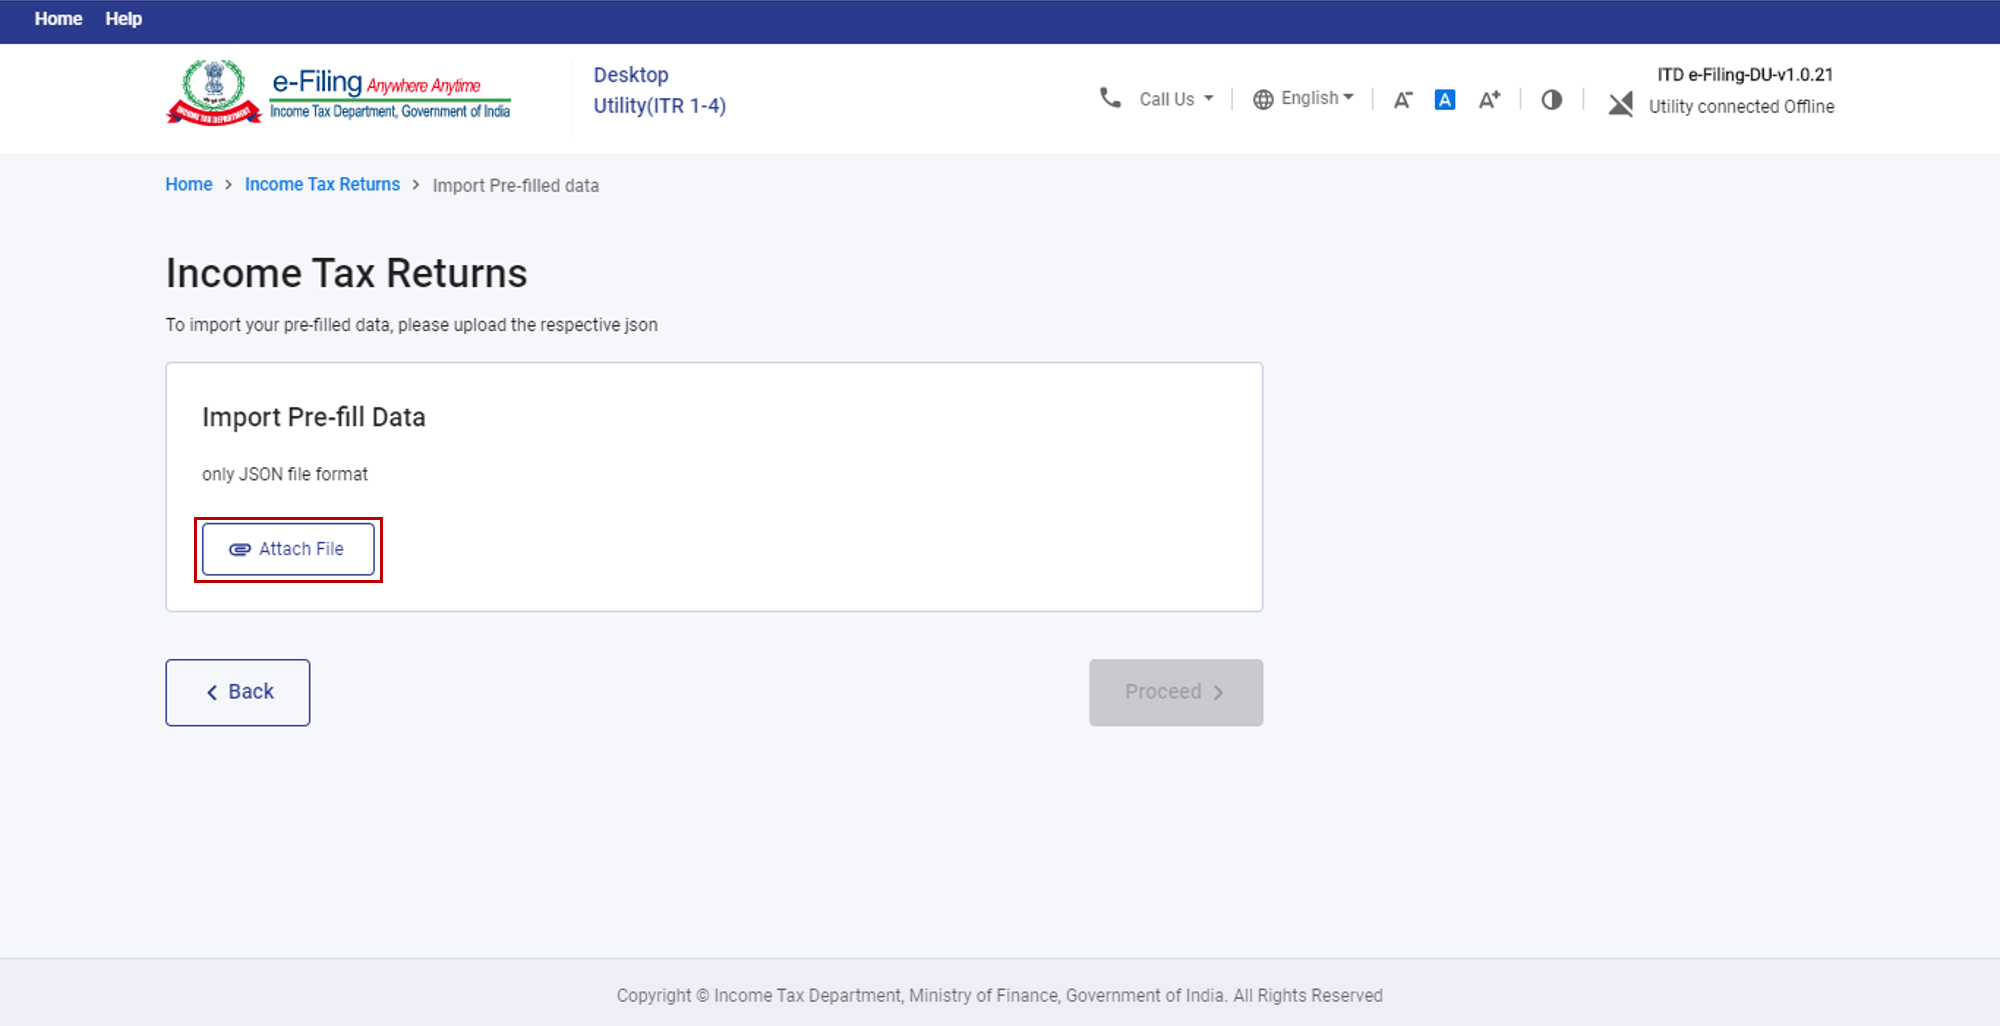Screen dimensions: 2000x1026
Task: Decrease font size with A- icon
Action: [x=1402, y=99]
